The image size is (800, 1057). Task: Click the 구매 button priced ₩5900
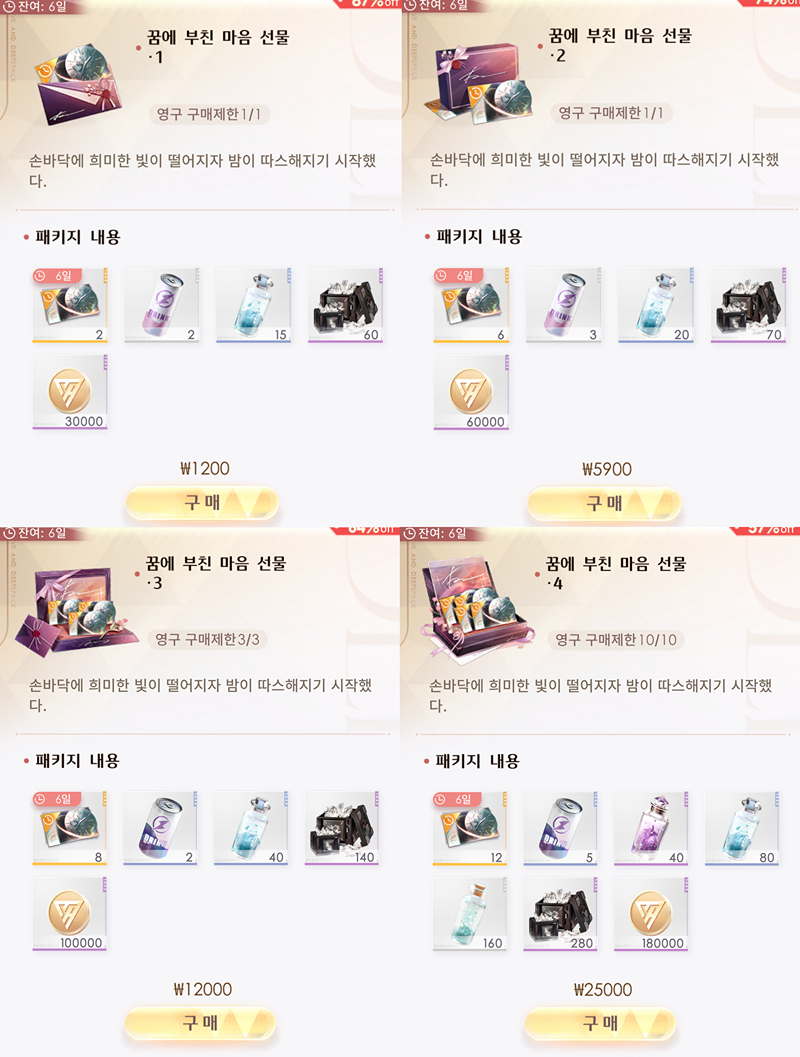[x=604, y=504]
